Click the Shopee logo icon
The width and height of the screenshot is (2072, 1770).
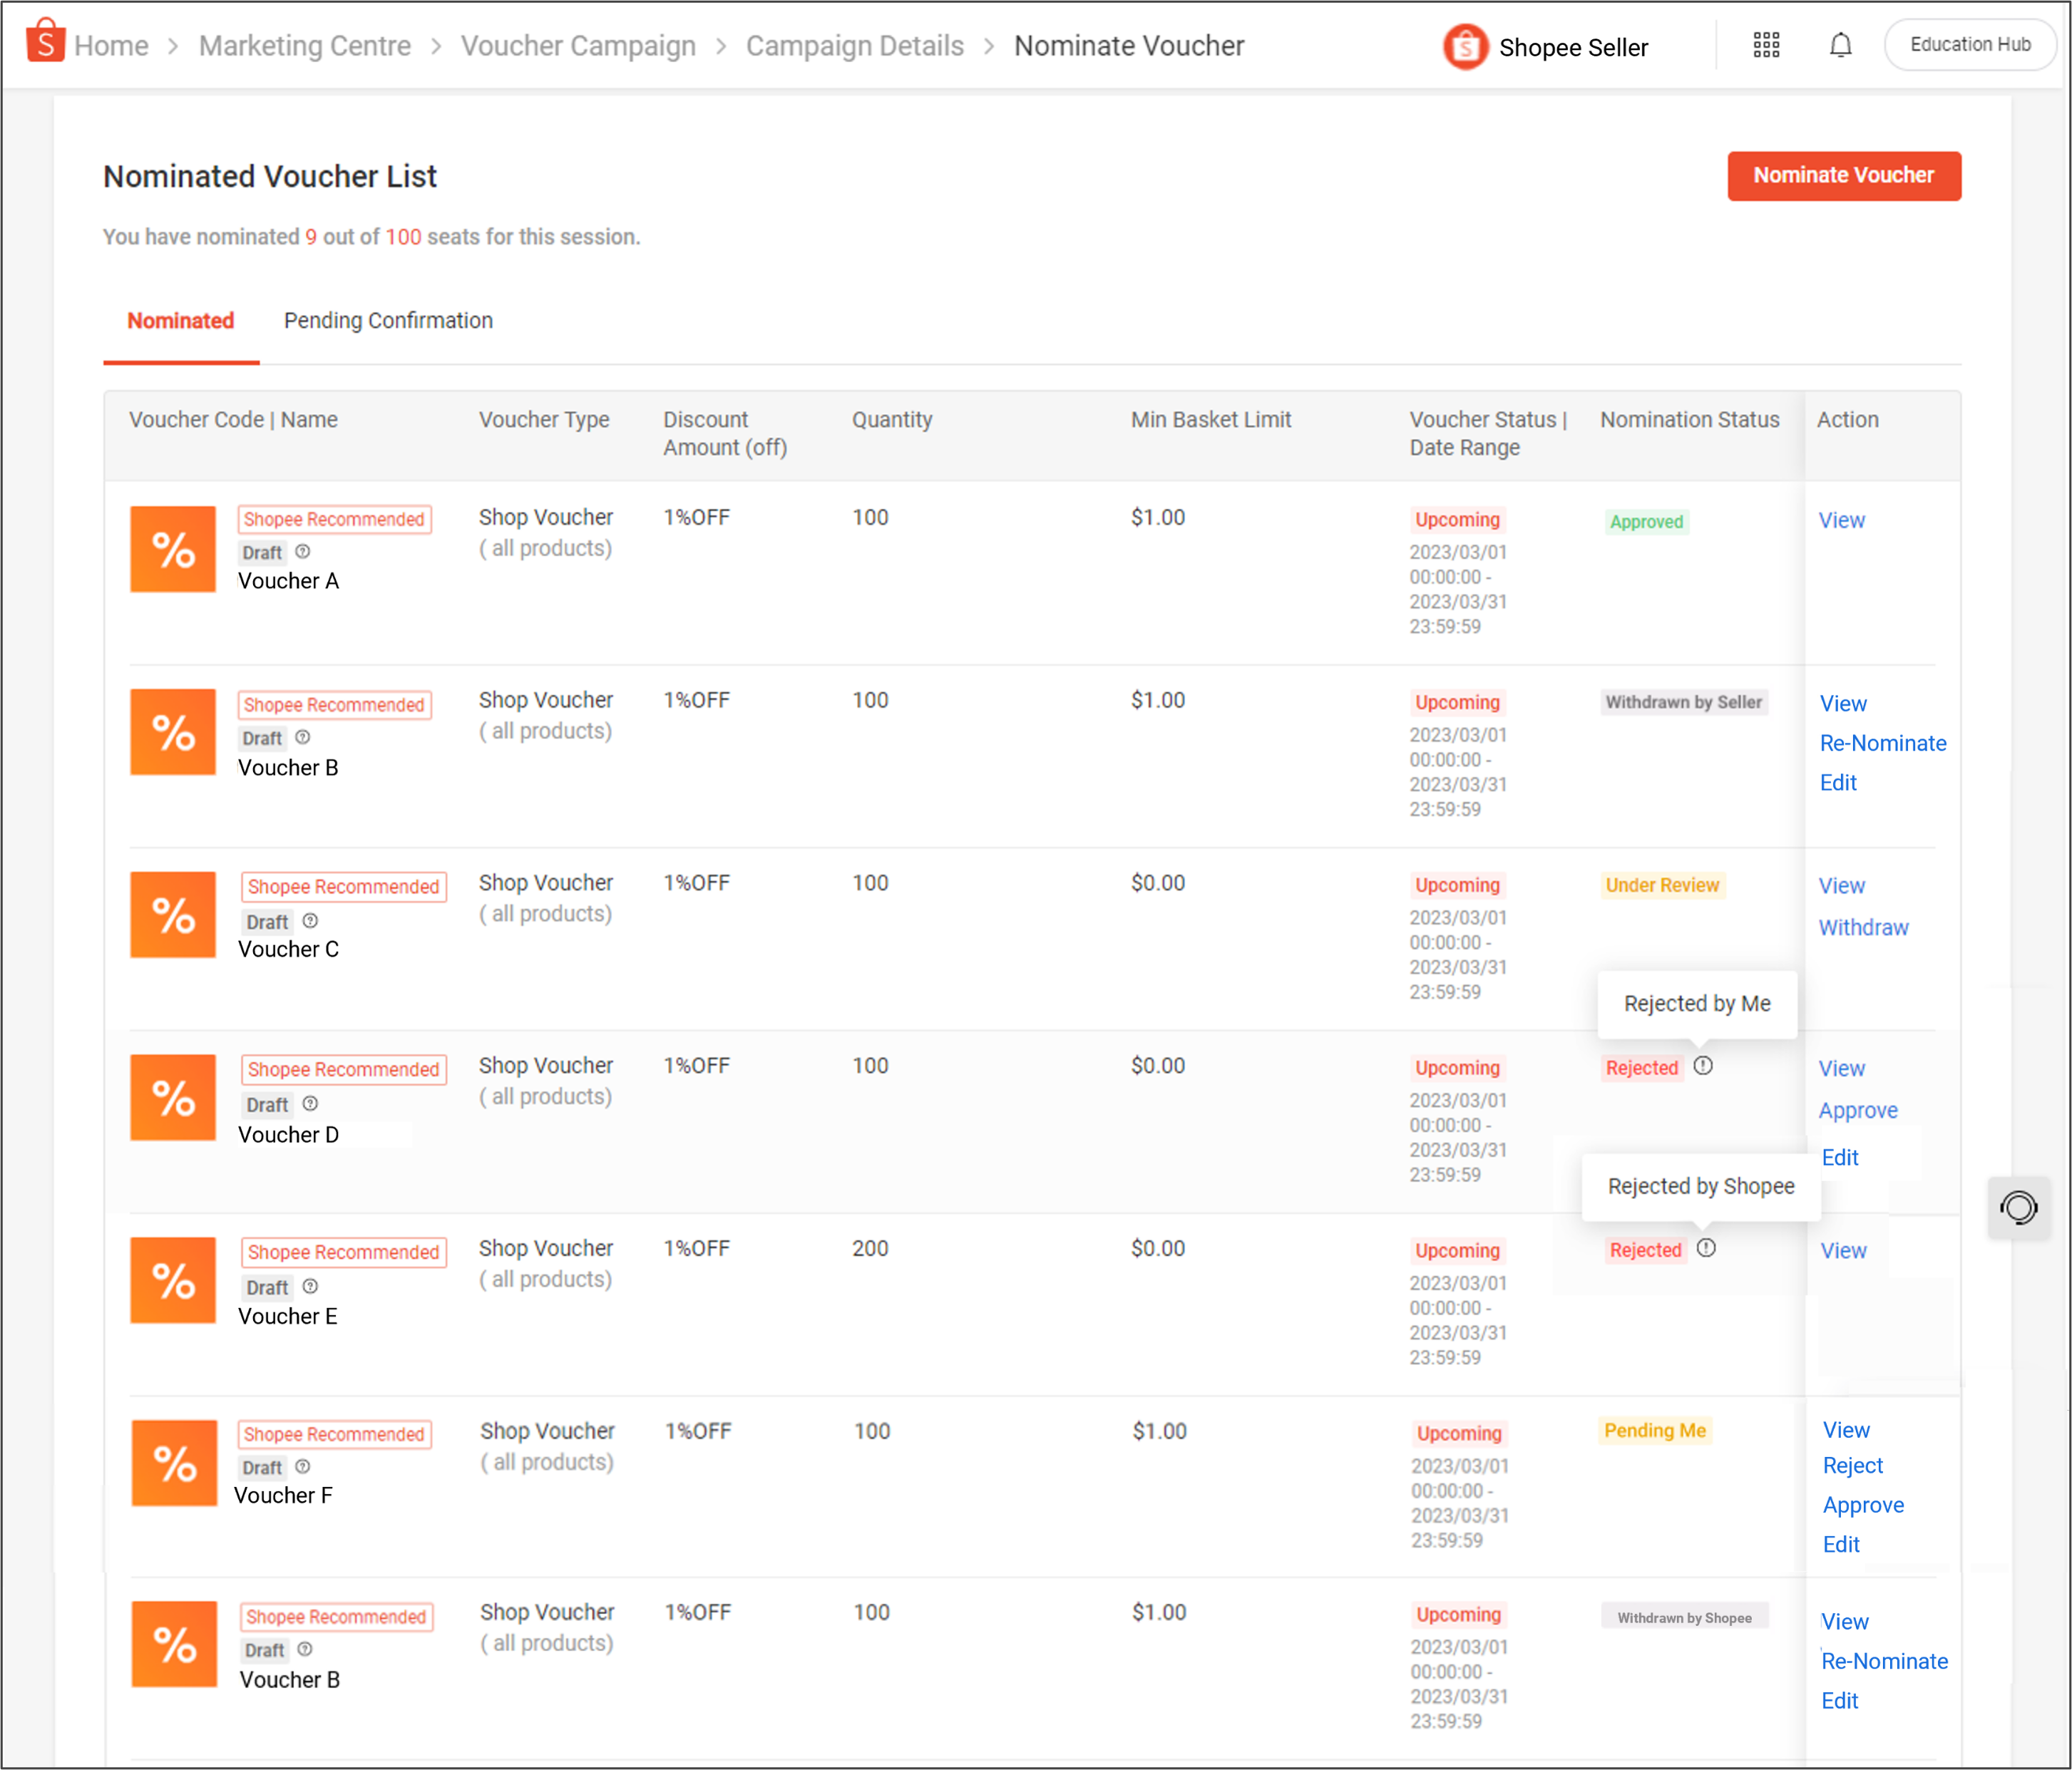[46, 43]
